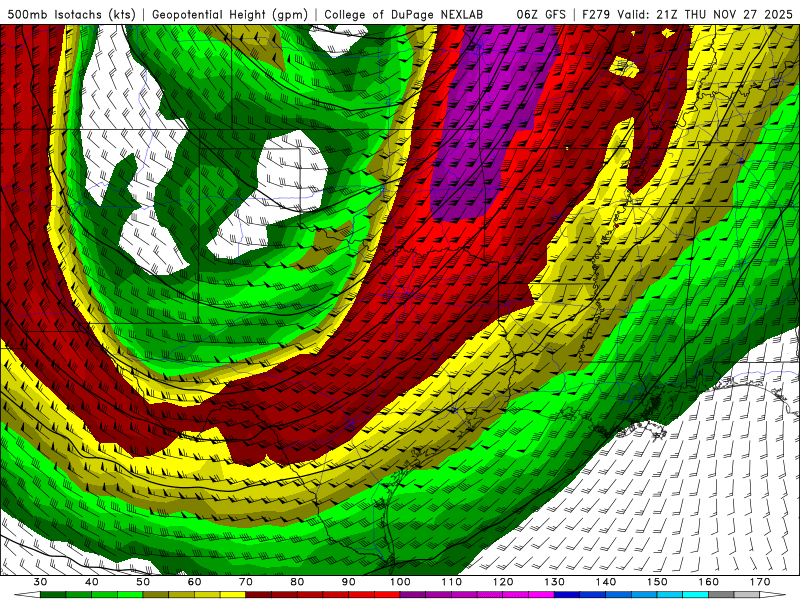Click the '130' label on the color scale

click(554, 582)
